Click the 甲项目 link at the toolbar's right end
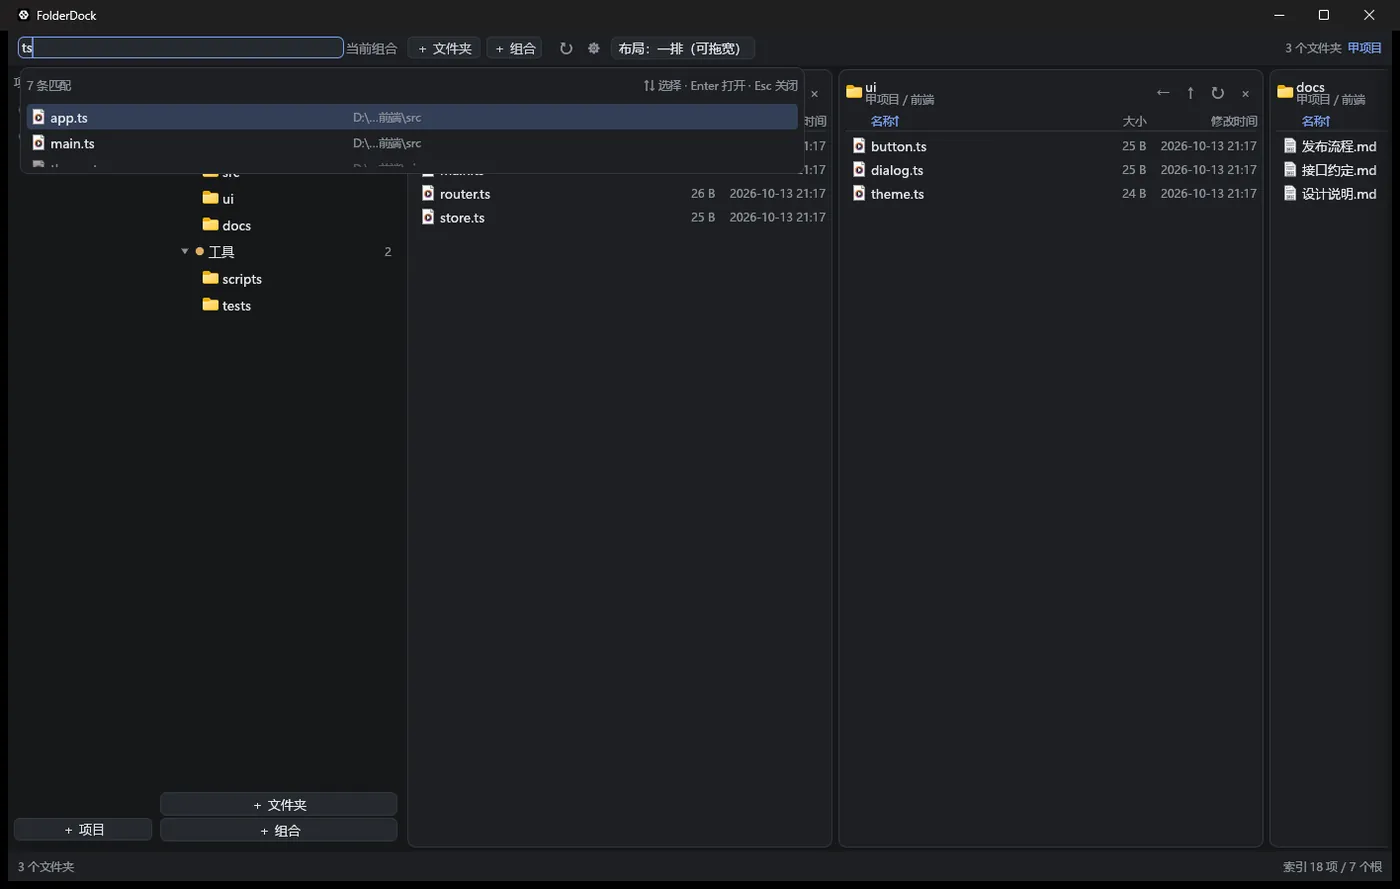Screen dimensions: 1400x889 coord(1365,48)
